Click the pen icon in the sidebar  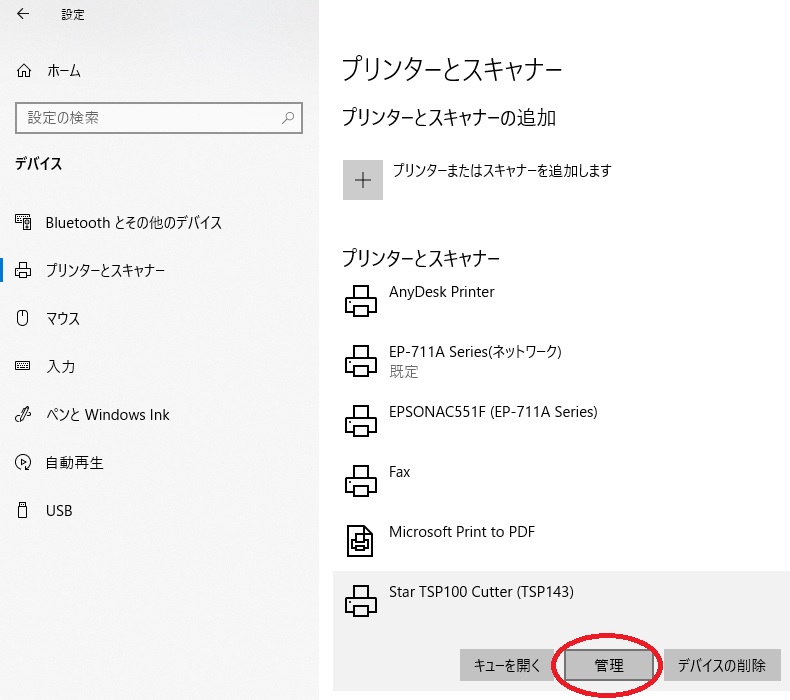pos(23,414)
